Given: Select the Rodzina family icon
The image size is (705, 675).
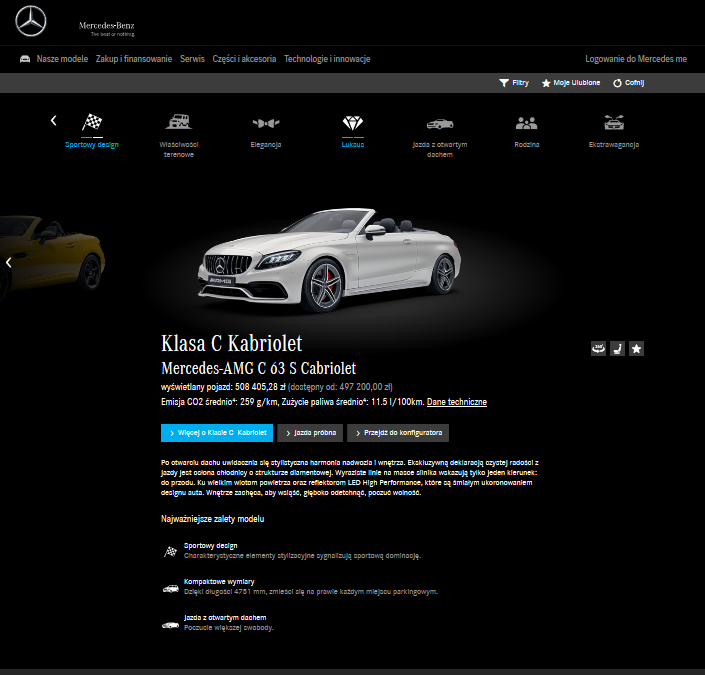Looking at the screenshot, I should [x=527, y=123].
